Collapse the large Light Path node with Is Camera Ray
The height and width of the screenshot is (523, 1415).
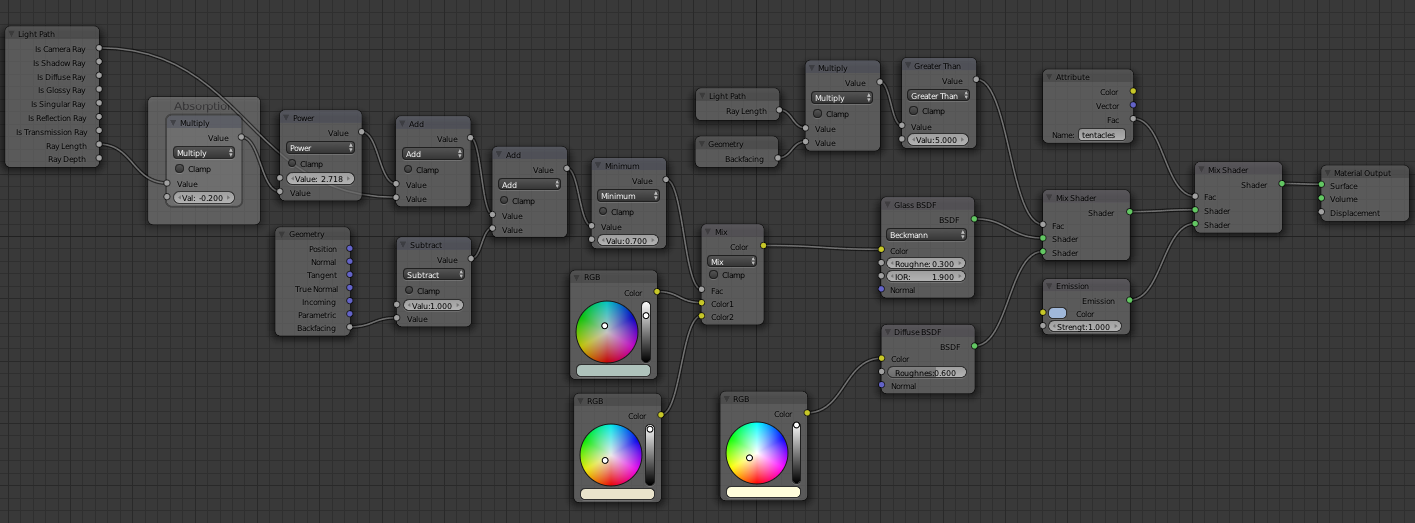tap(13, 34)
